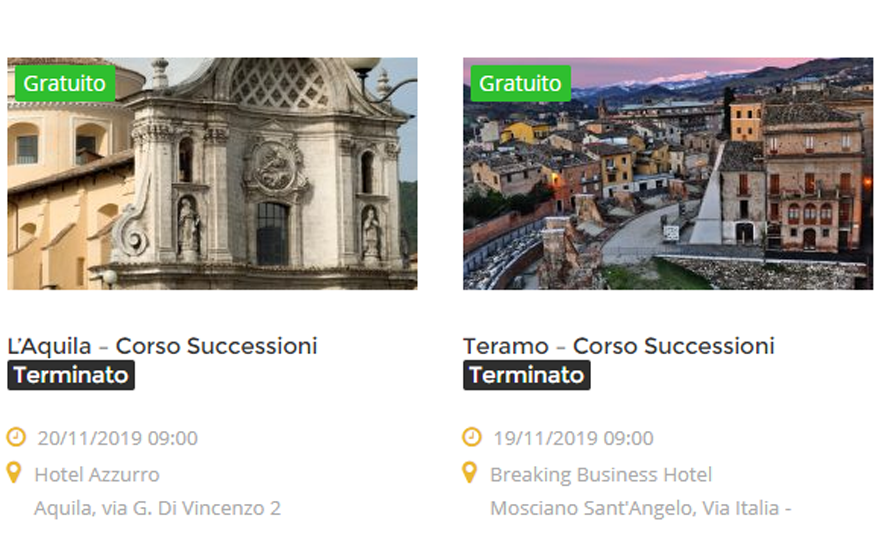This screenshot has height=548, width=880.
Task: Click the Hotel Azzurro venue name
Action: point(97,474)
